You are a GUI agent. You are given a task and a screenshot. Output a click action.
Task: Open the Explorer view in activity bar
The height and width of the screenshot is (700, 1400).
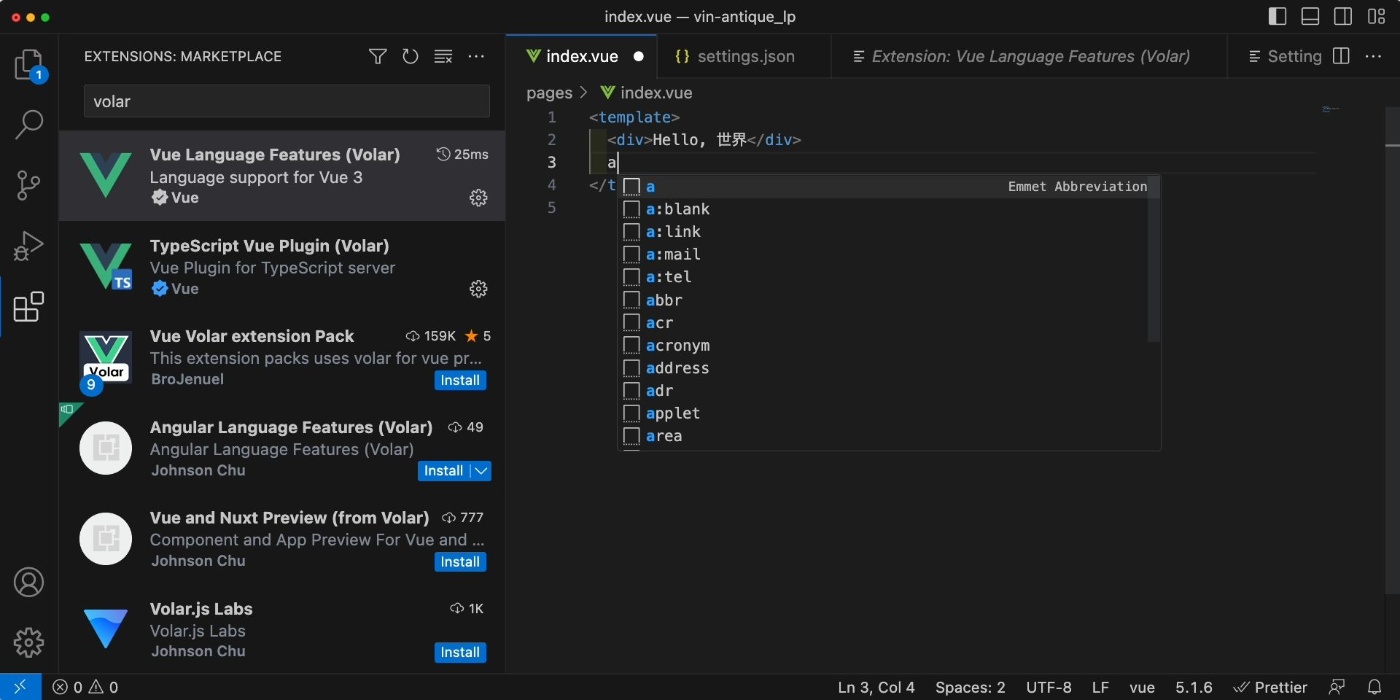coord(29,66)
